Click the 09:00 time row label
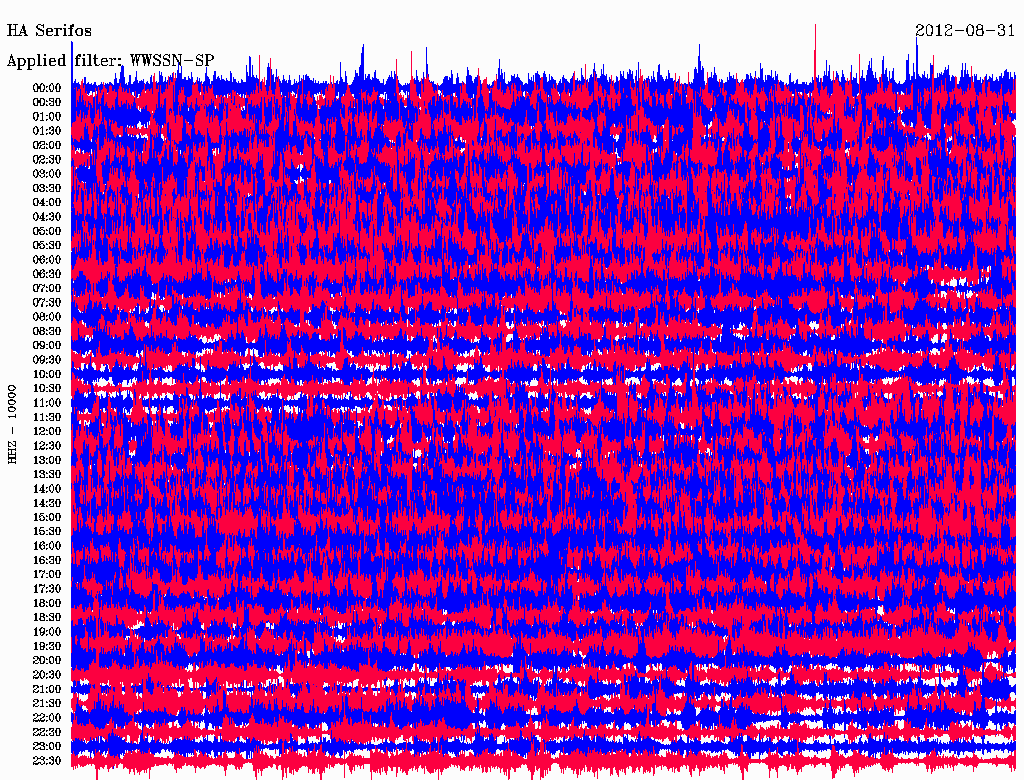The image size is (1024, 780). (x=47, y=346)
